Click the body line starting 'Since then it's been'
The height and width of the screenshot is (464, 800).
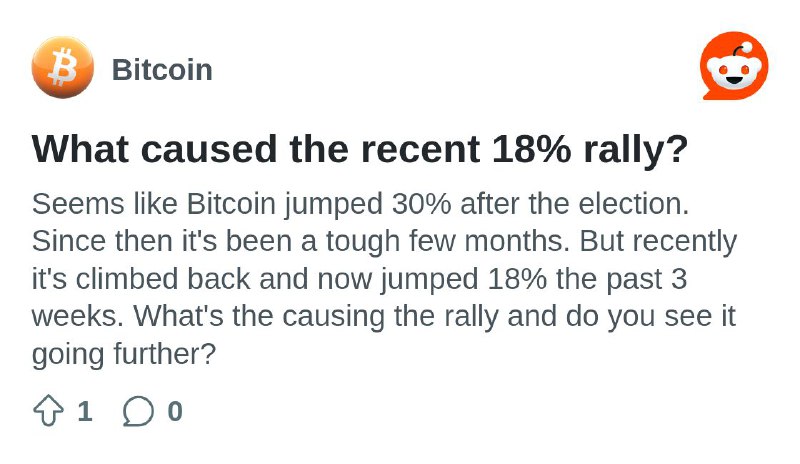click(x=384, y=242)
